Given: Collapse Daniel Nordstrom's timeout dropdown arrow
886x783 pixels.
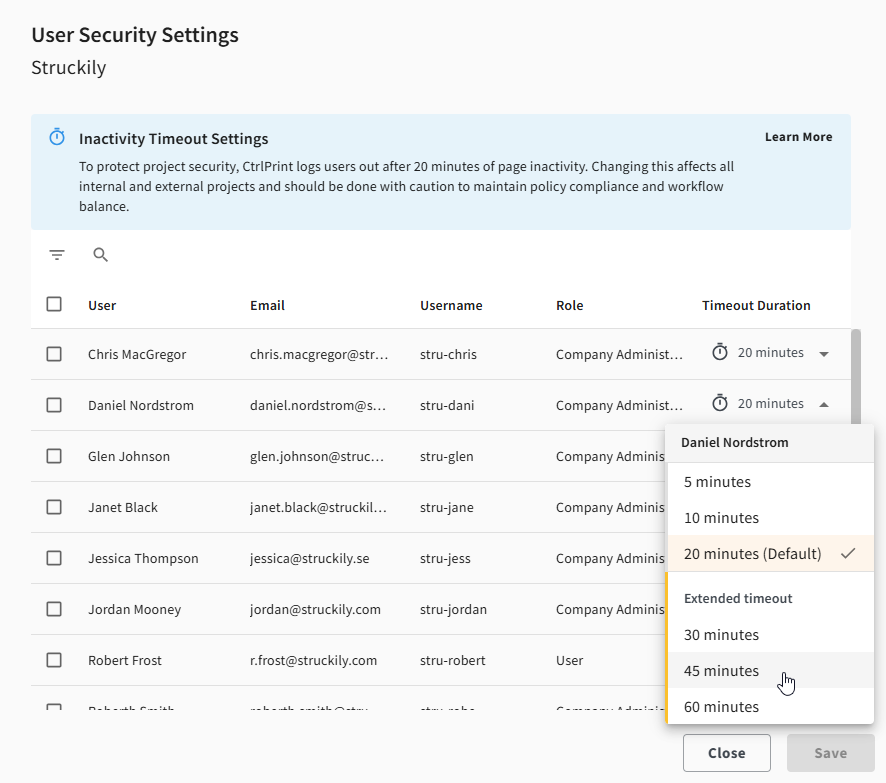Looking at the screenshot, I should (x=824, y=404).
